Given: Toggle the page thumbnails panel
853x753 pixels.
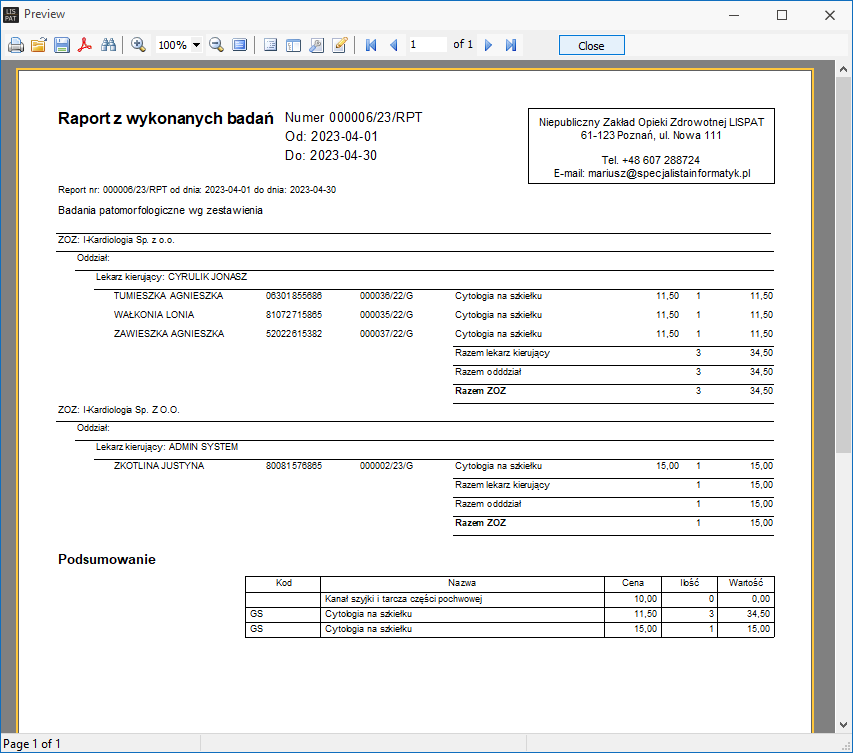Looking at the screenshot, I should click(x=293, y=45).
